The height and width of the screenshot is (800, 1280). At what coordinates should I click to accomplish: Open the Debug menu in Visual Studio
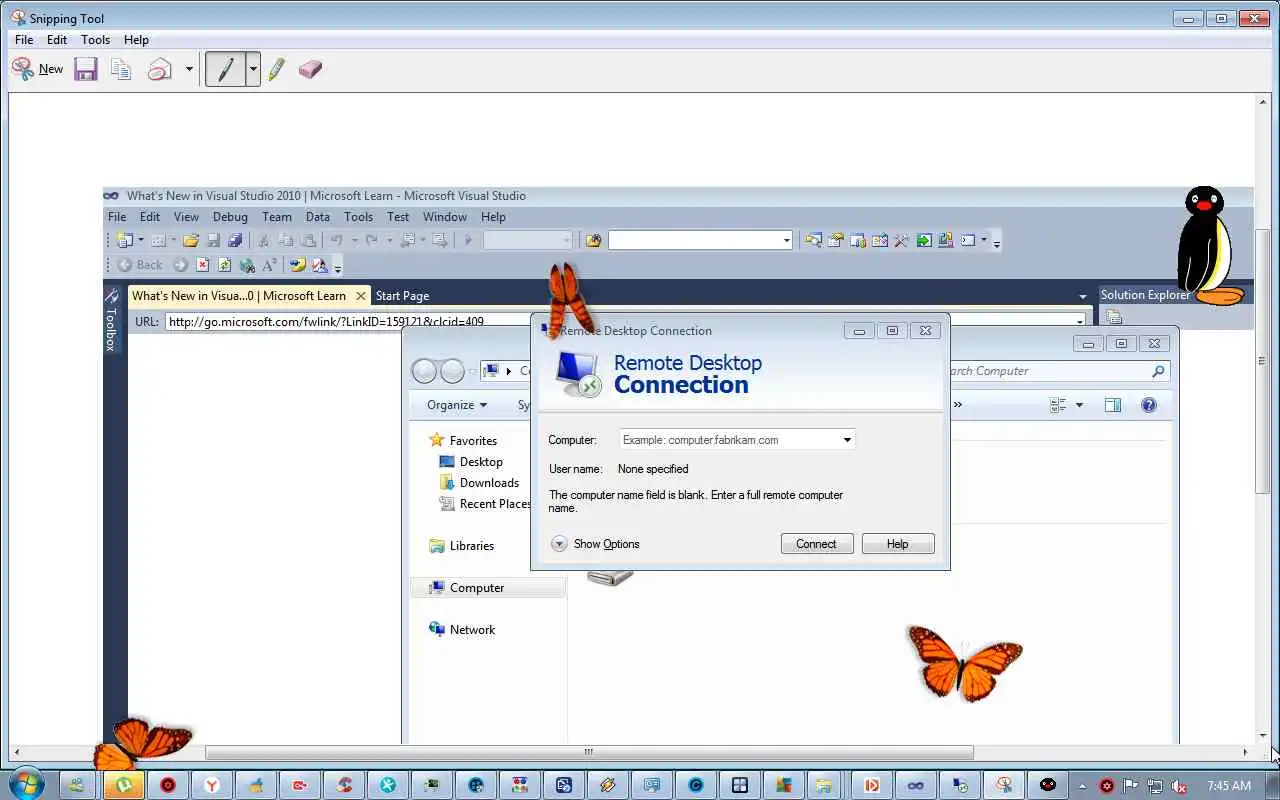[x=230, y=216]
